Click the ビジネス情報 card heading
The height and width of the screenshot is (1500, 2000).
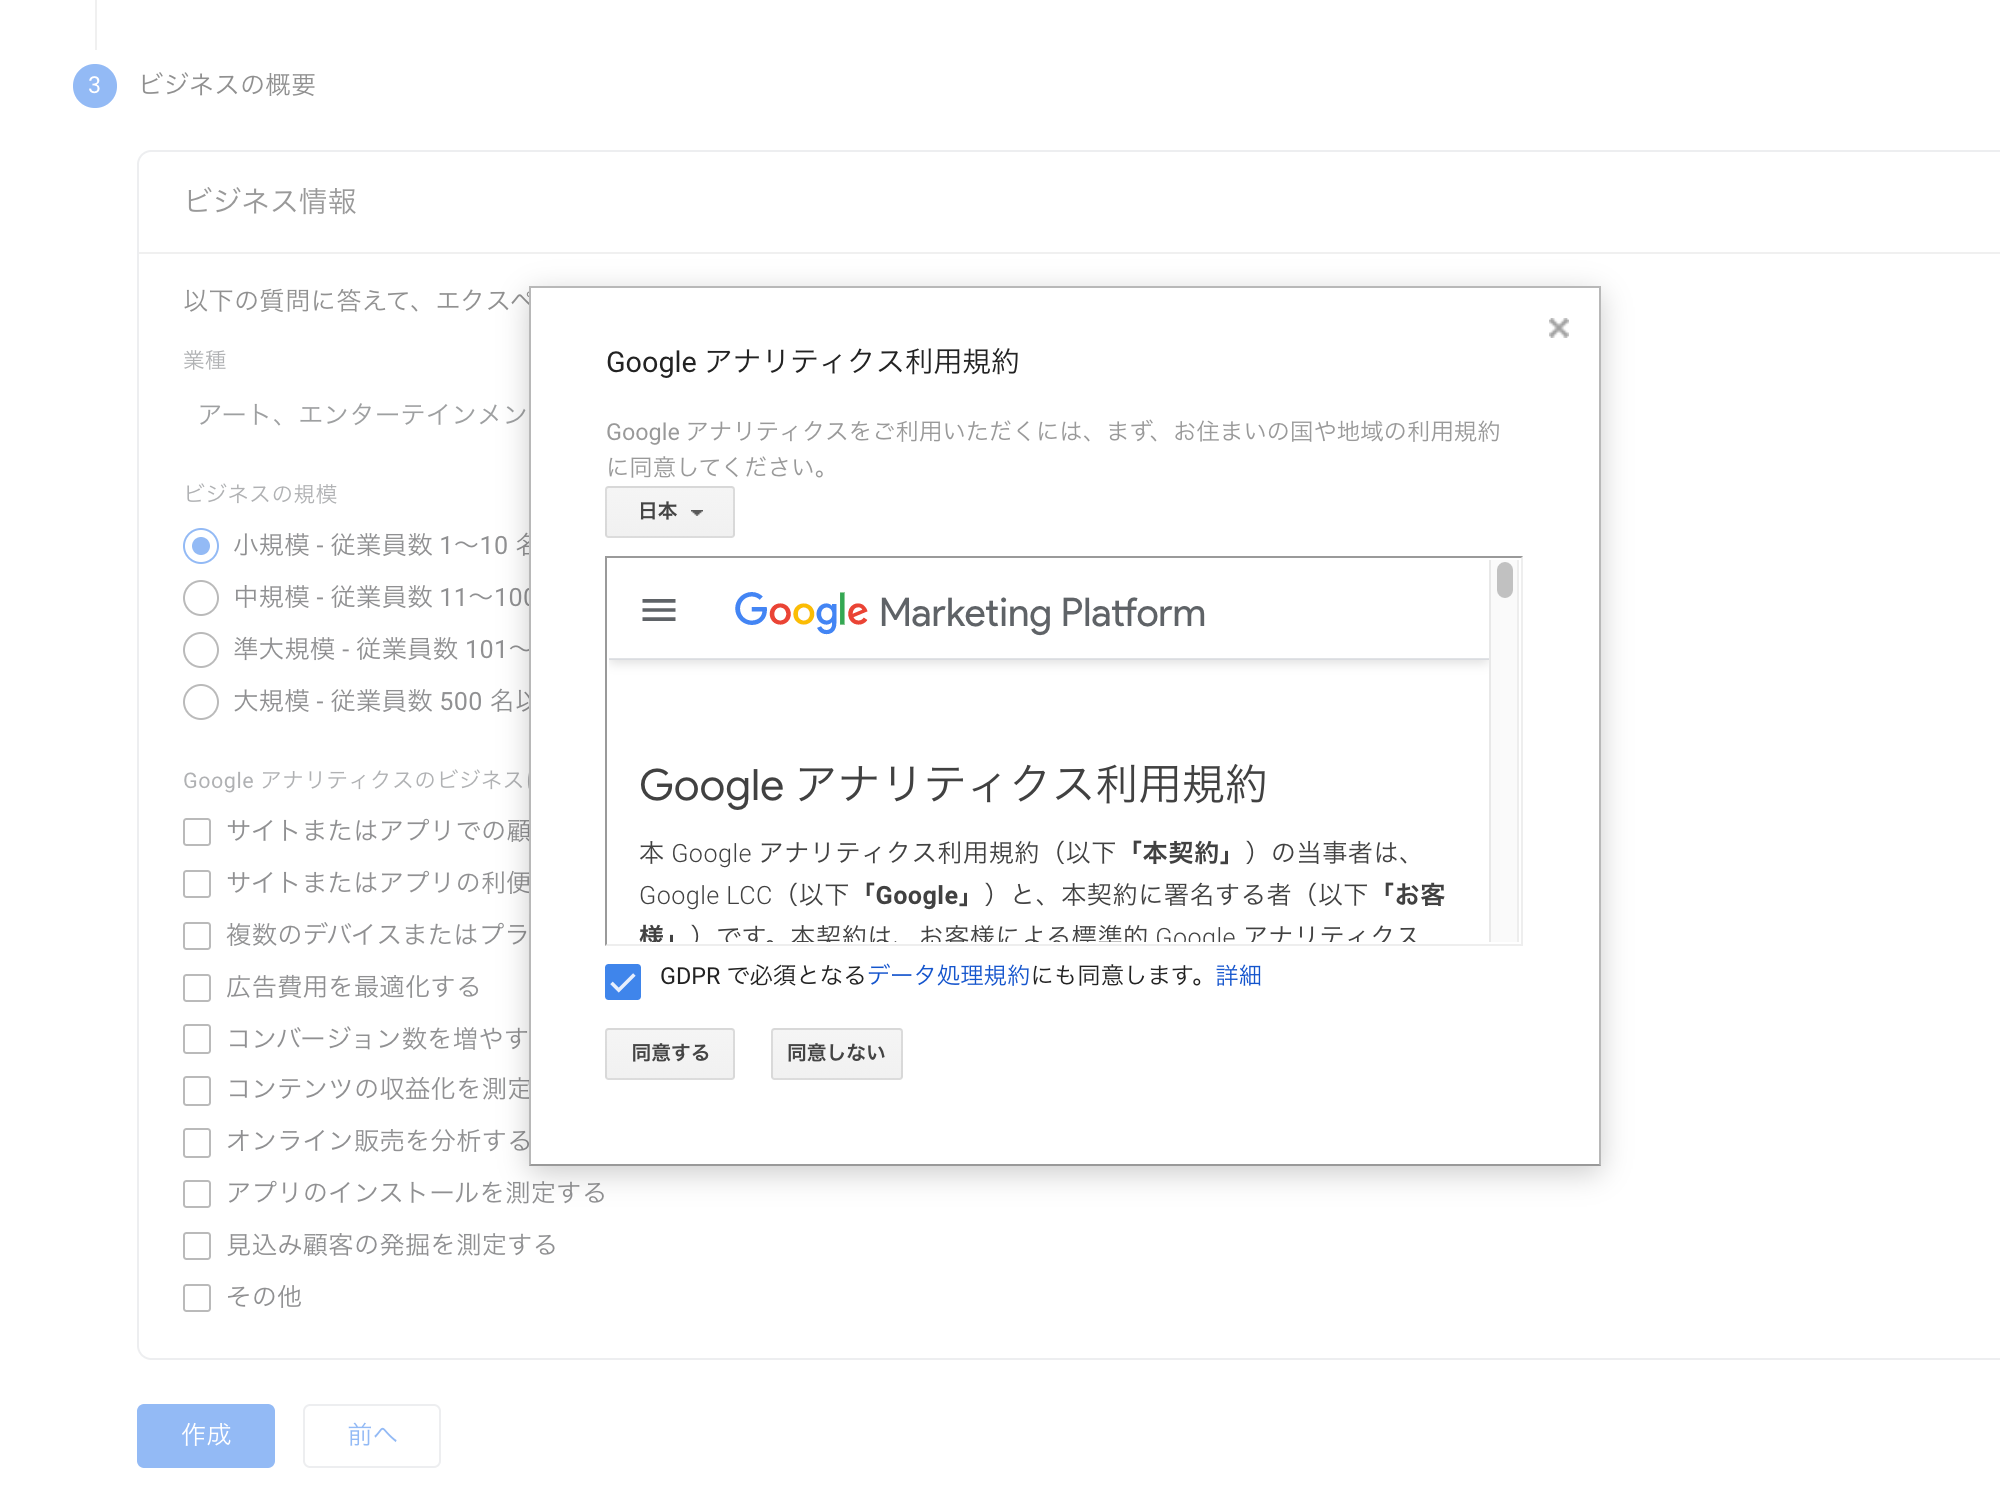270,201
